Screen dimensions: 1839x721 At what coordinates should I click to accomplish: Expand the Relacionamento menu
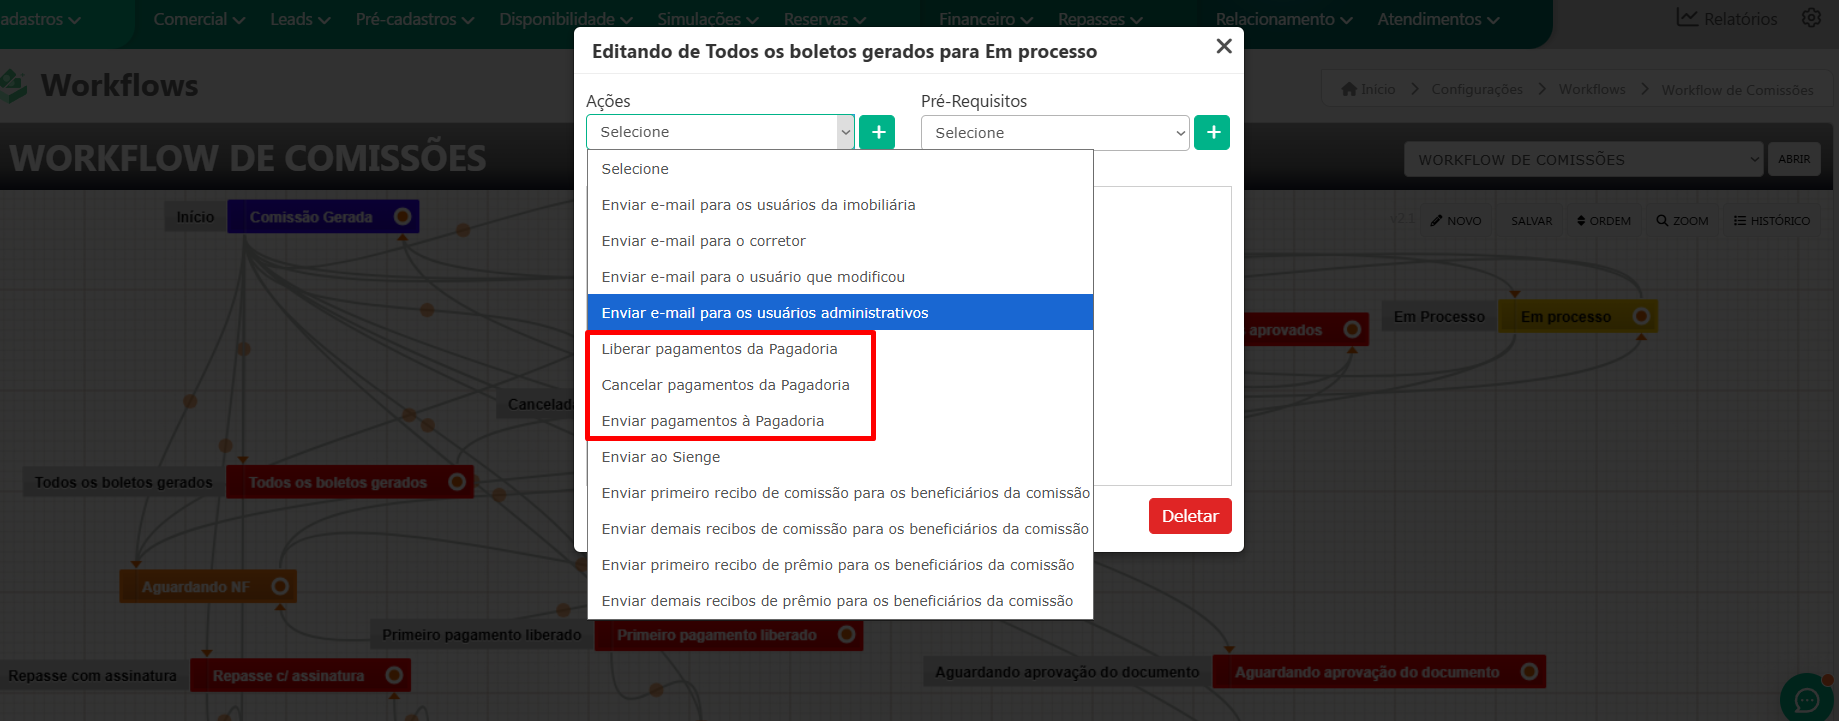click(1284, 19)
